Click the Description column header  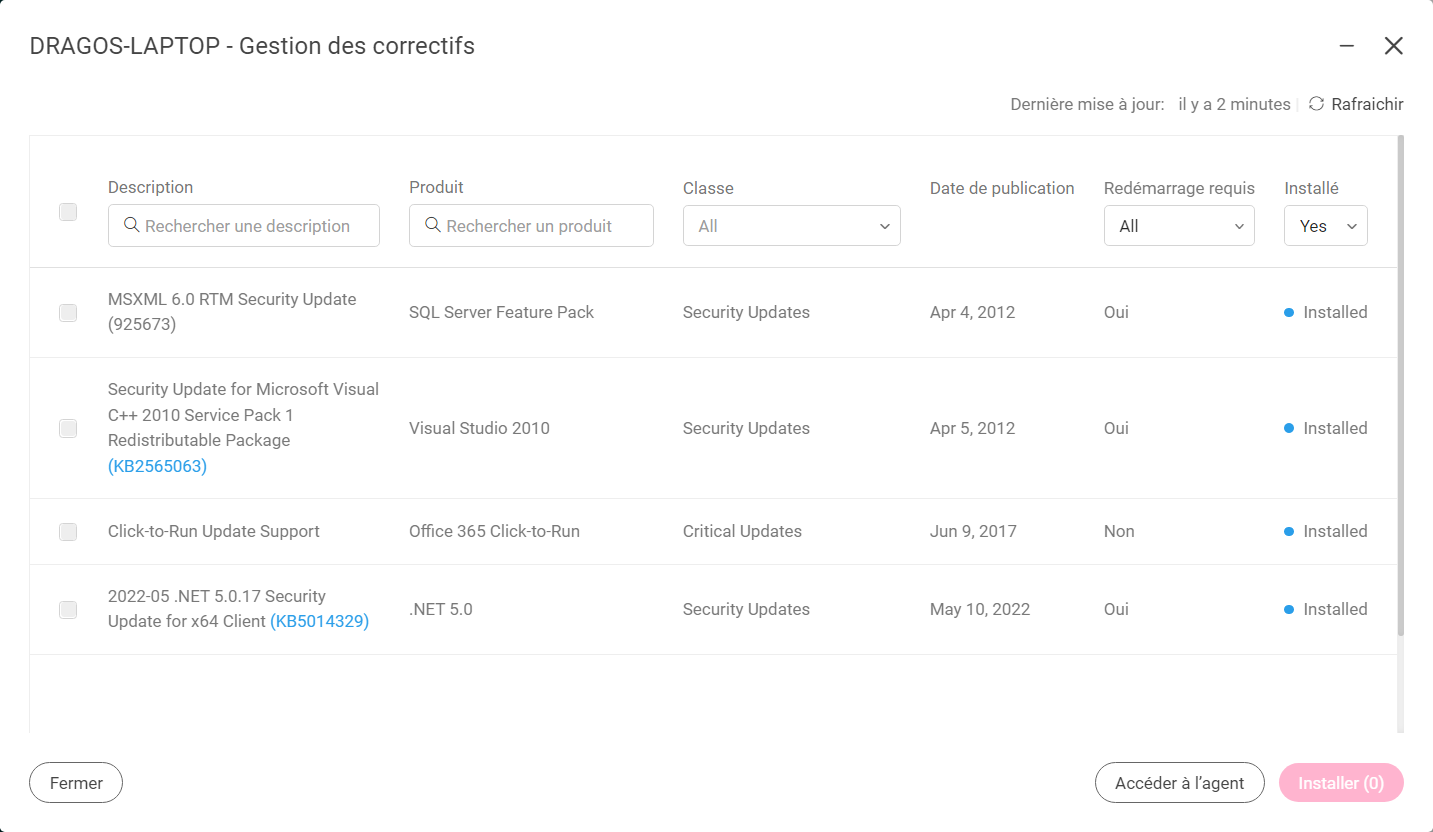coord(150,187)
